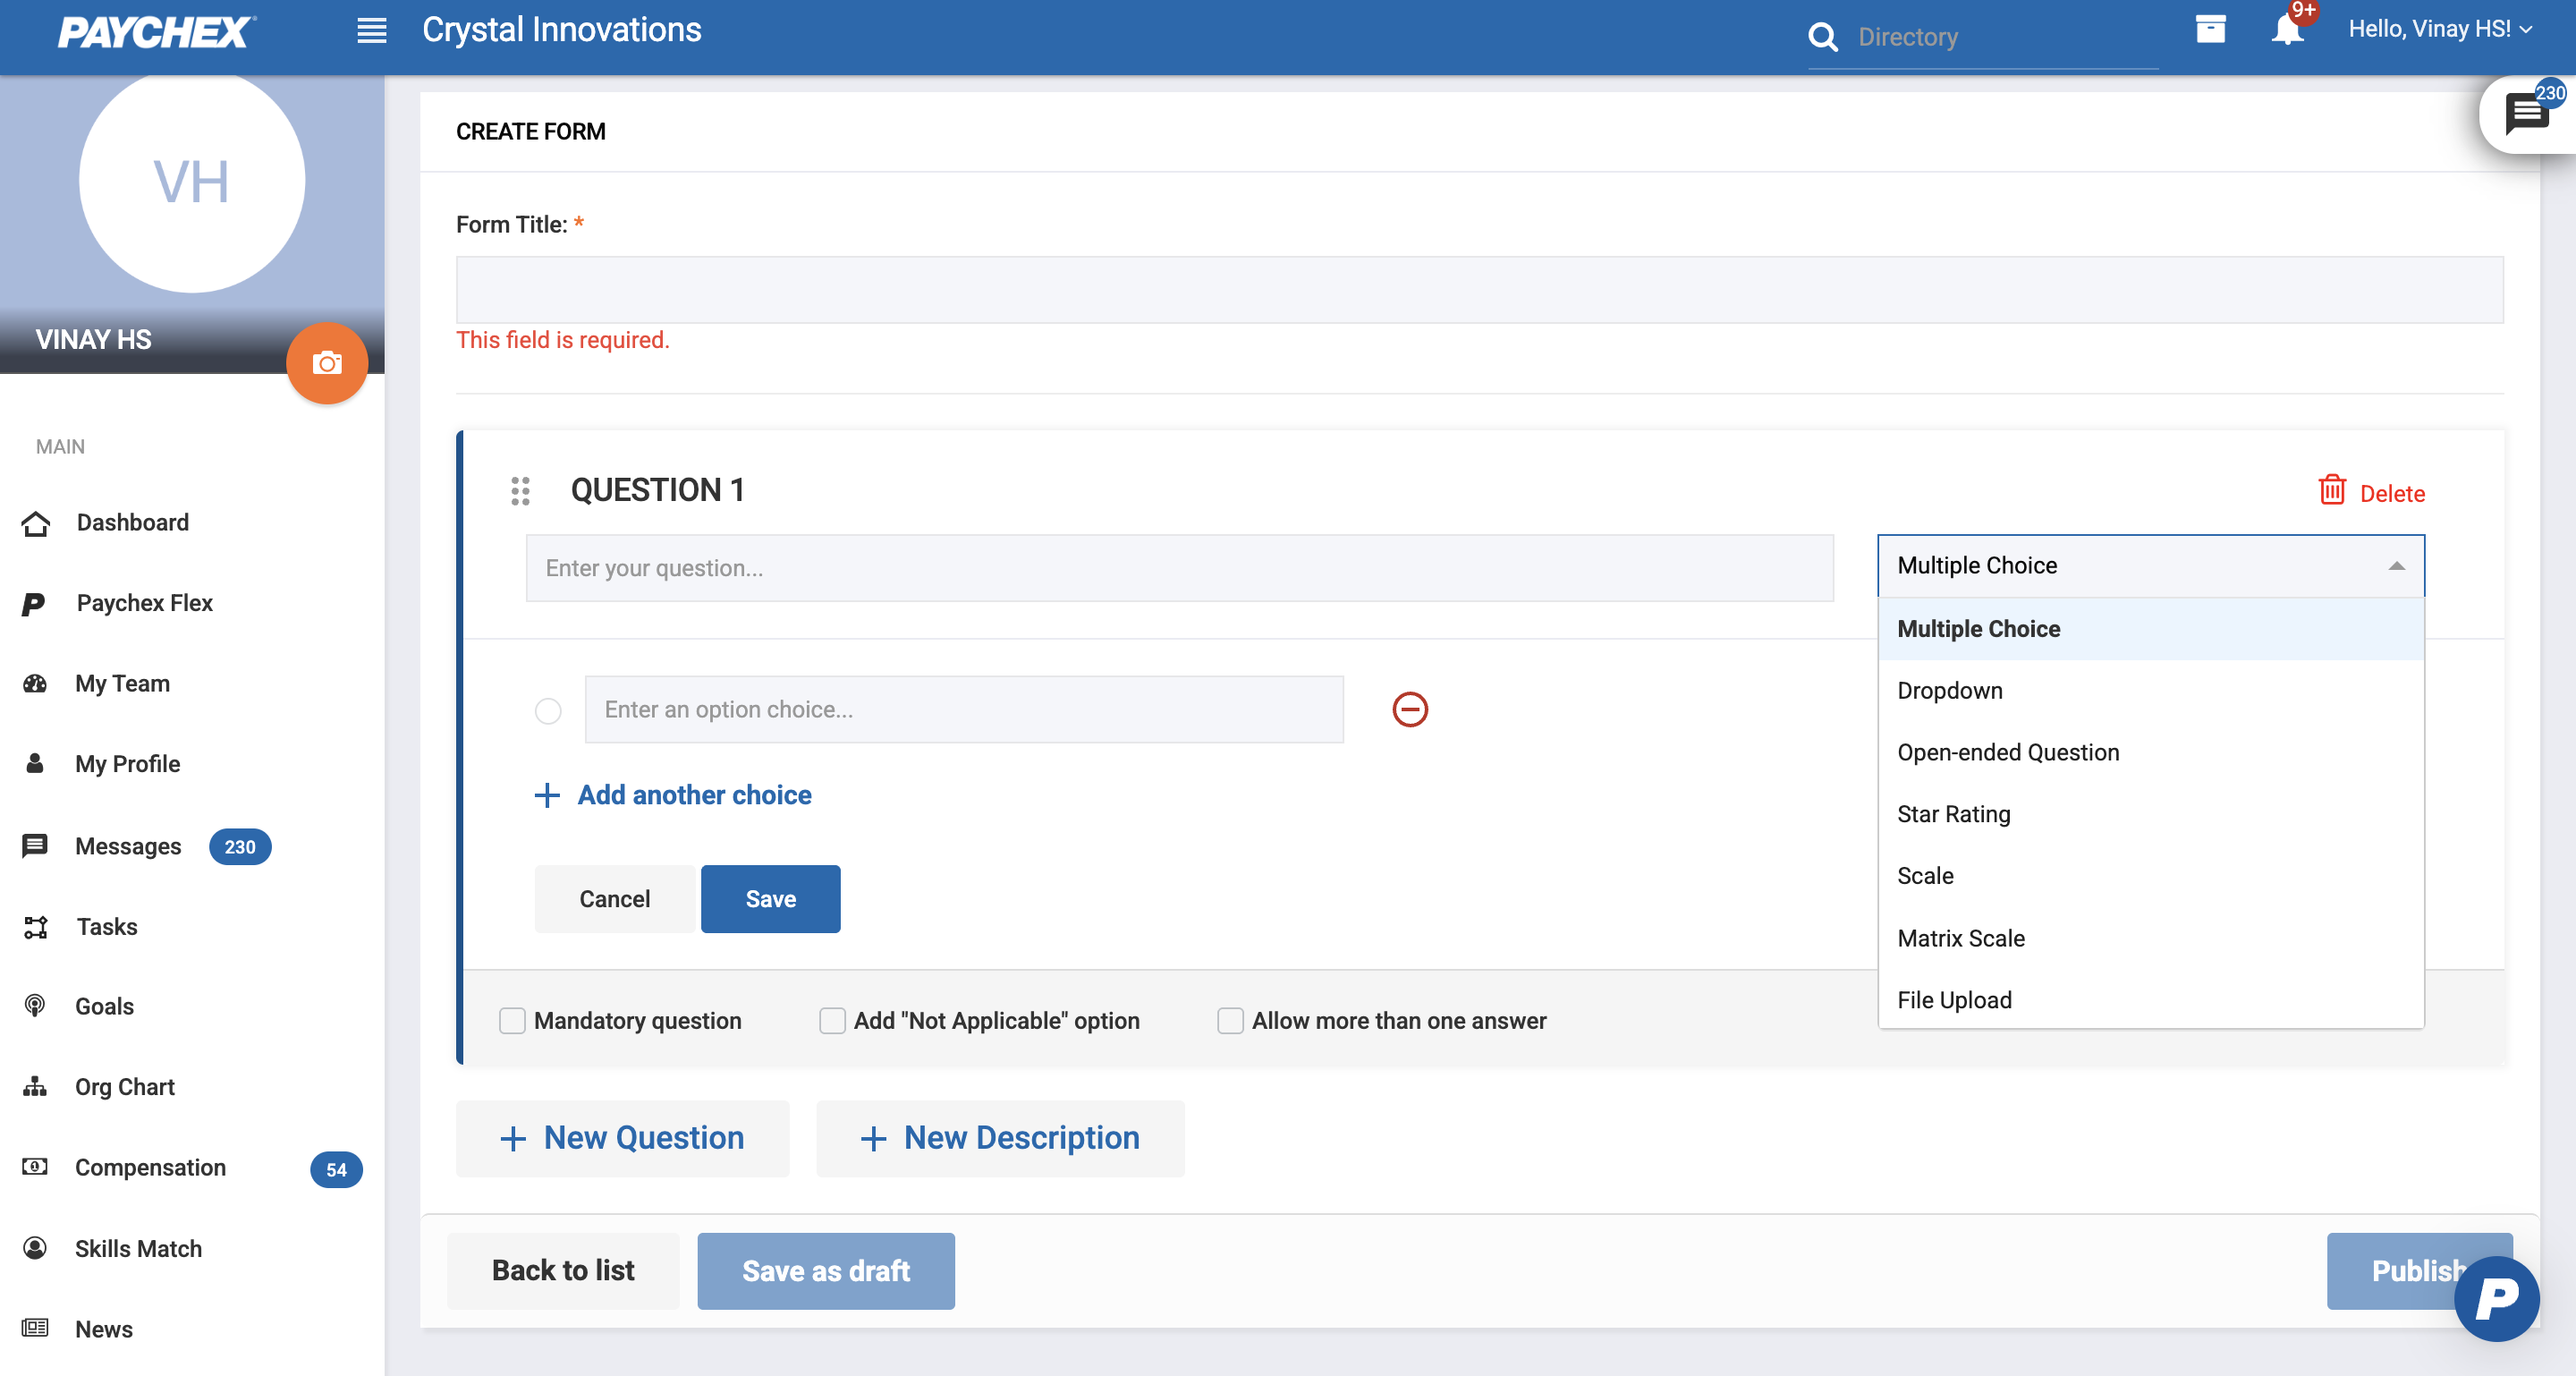This screenshot has width=2576, height=1376.
Task: Open Compensation in the sidebar
Action: click(x=150, y=1167)
